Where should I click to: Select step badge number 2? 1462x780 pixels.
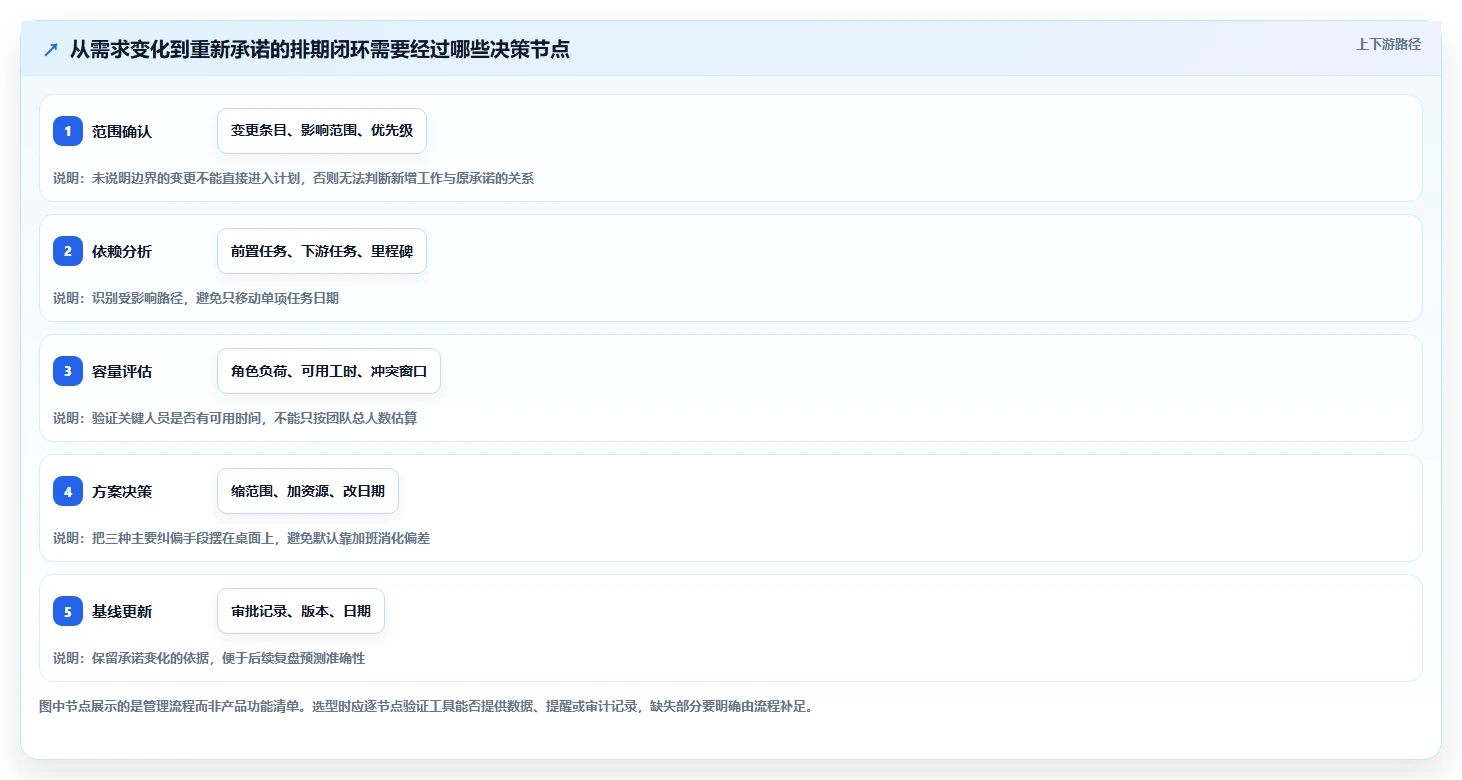pos(68,251)
